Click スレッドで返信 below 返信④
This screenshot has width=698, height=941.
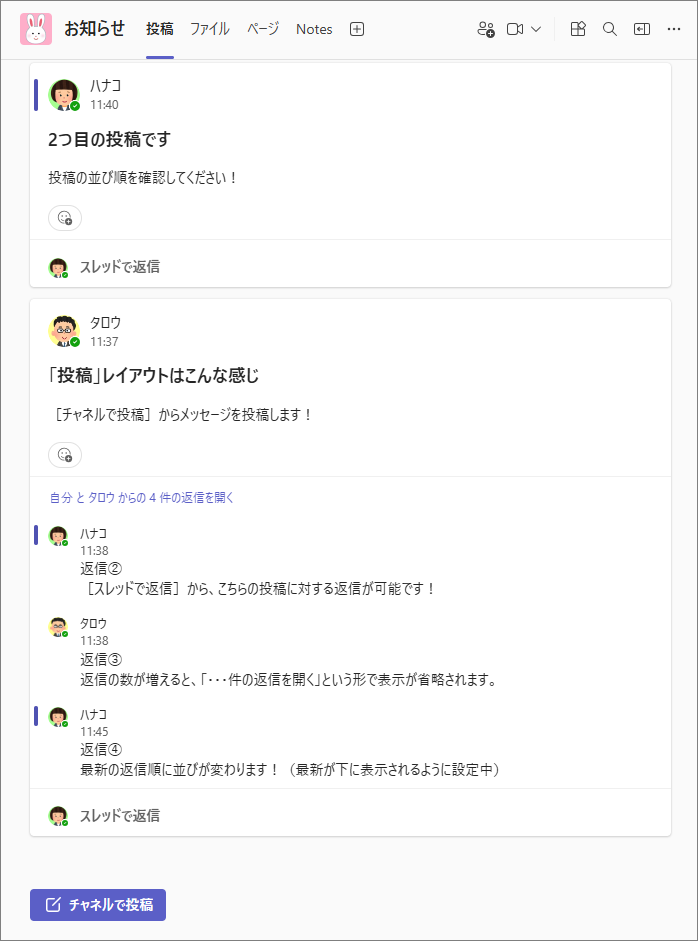tap(119, 816)
